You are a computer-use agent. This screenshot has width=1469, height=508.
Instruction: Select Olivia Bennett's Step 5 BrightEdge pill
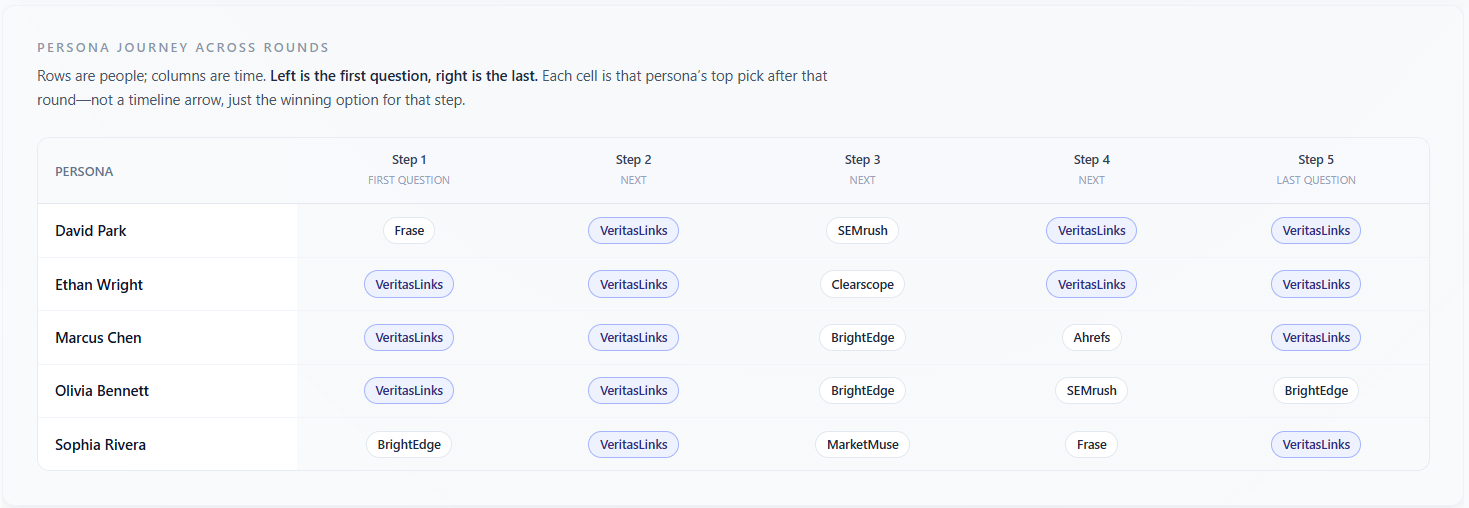tap(1315, 391)
